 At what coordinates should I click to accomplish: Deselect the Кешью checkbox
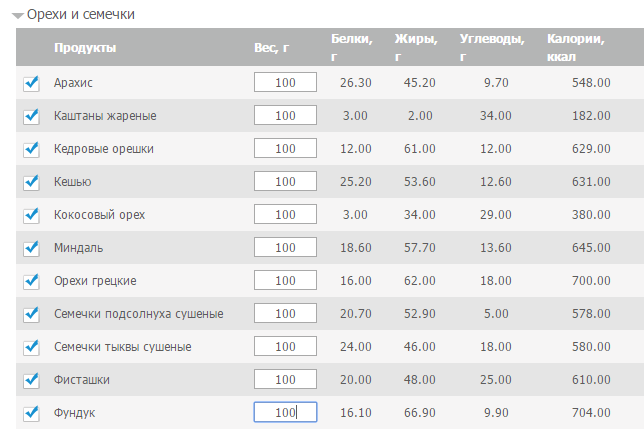tap(31, 182)
